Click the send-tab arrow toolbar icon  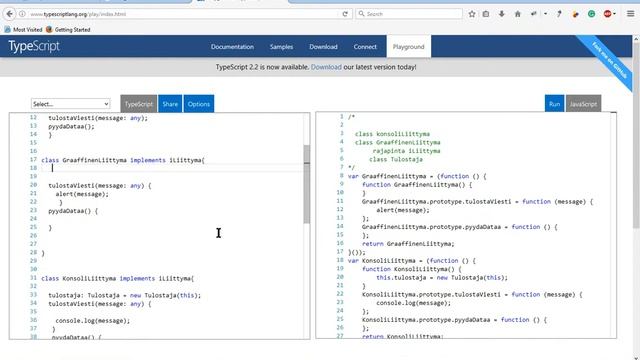(533, 14)
